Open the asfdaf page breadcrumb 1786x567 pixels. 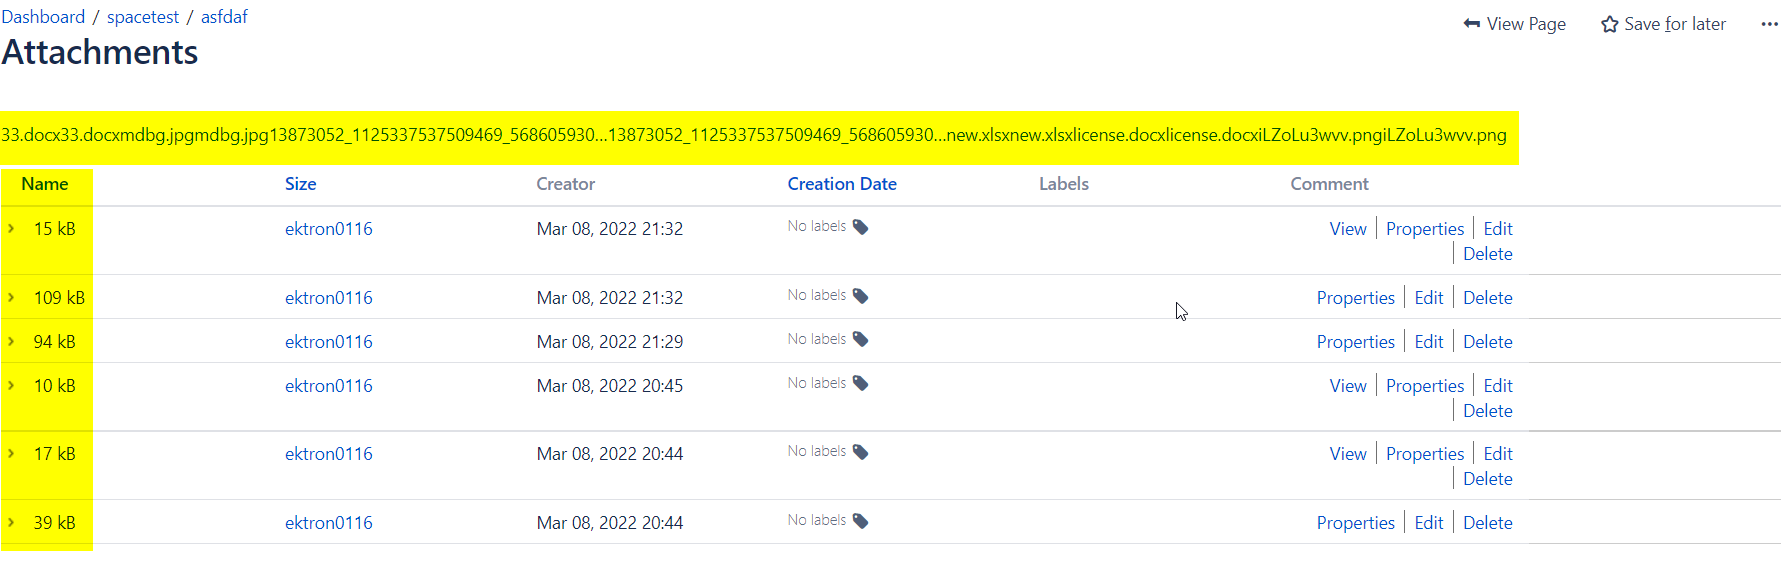point(224,17)
